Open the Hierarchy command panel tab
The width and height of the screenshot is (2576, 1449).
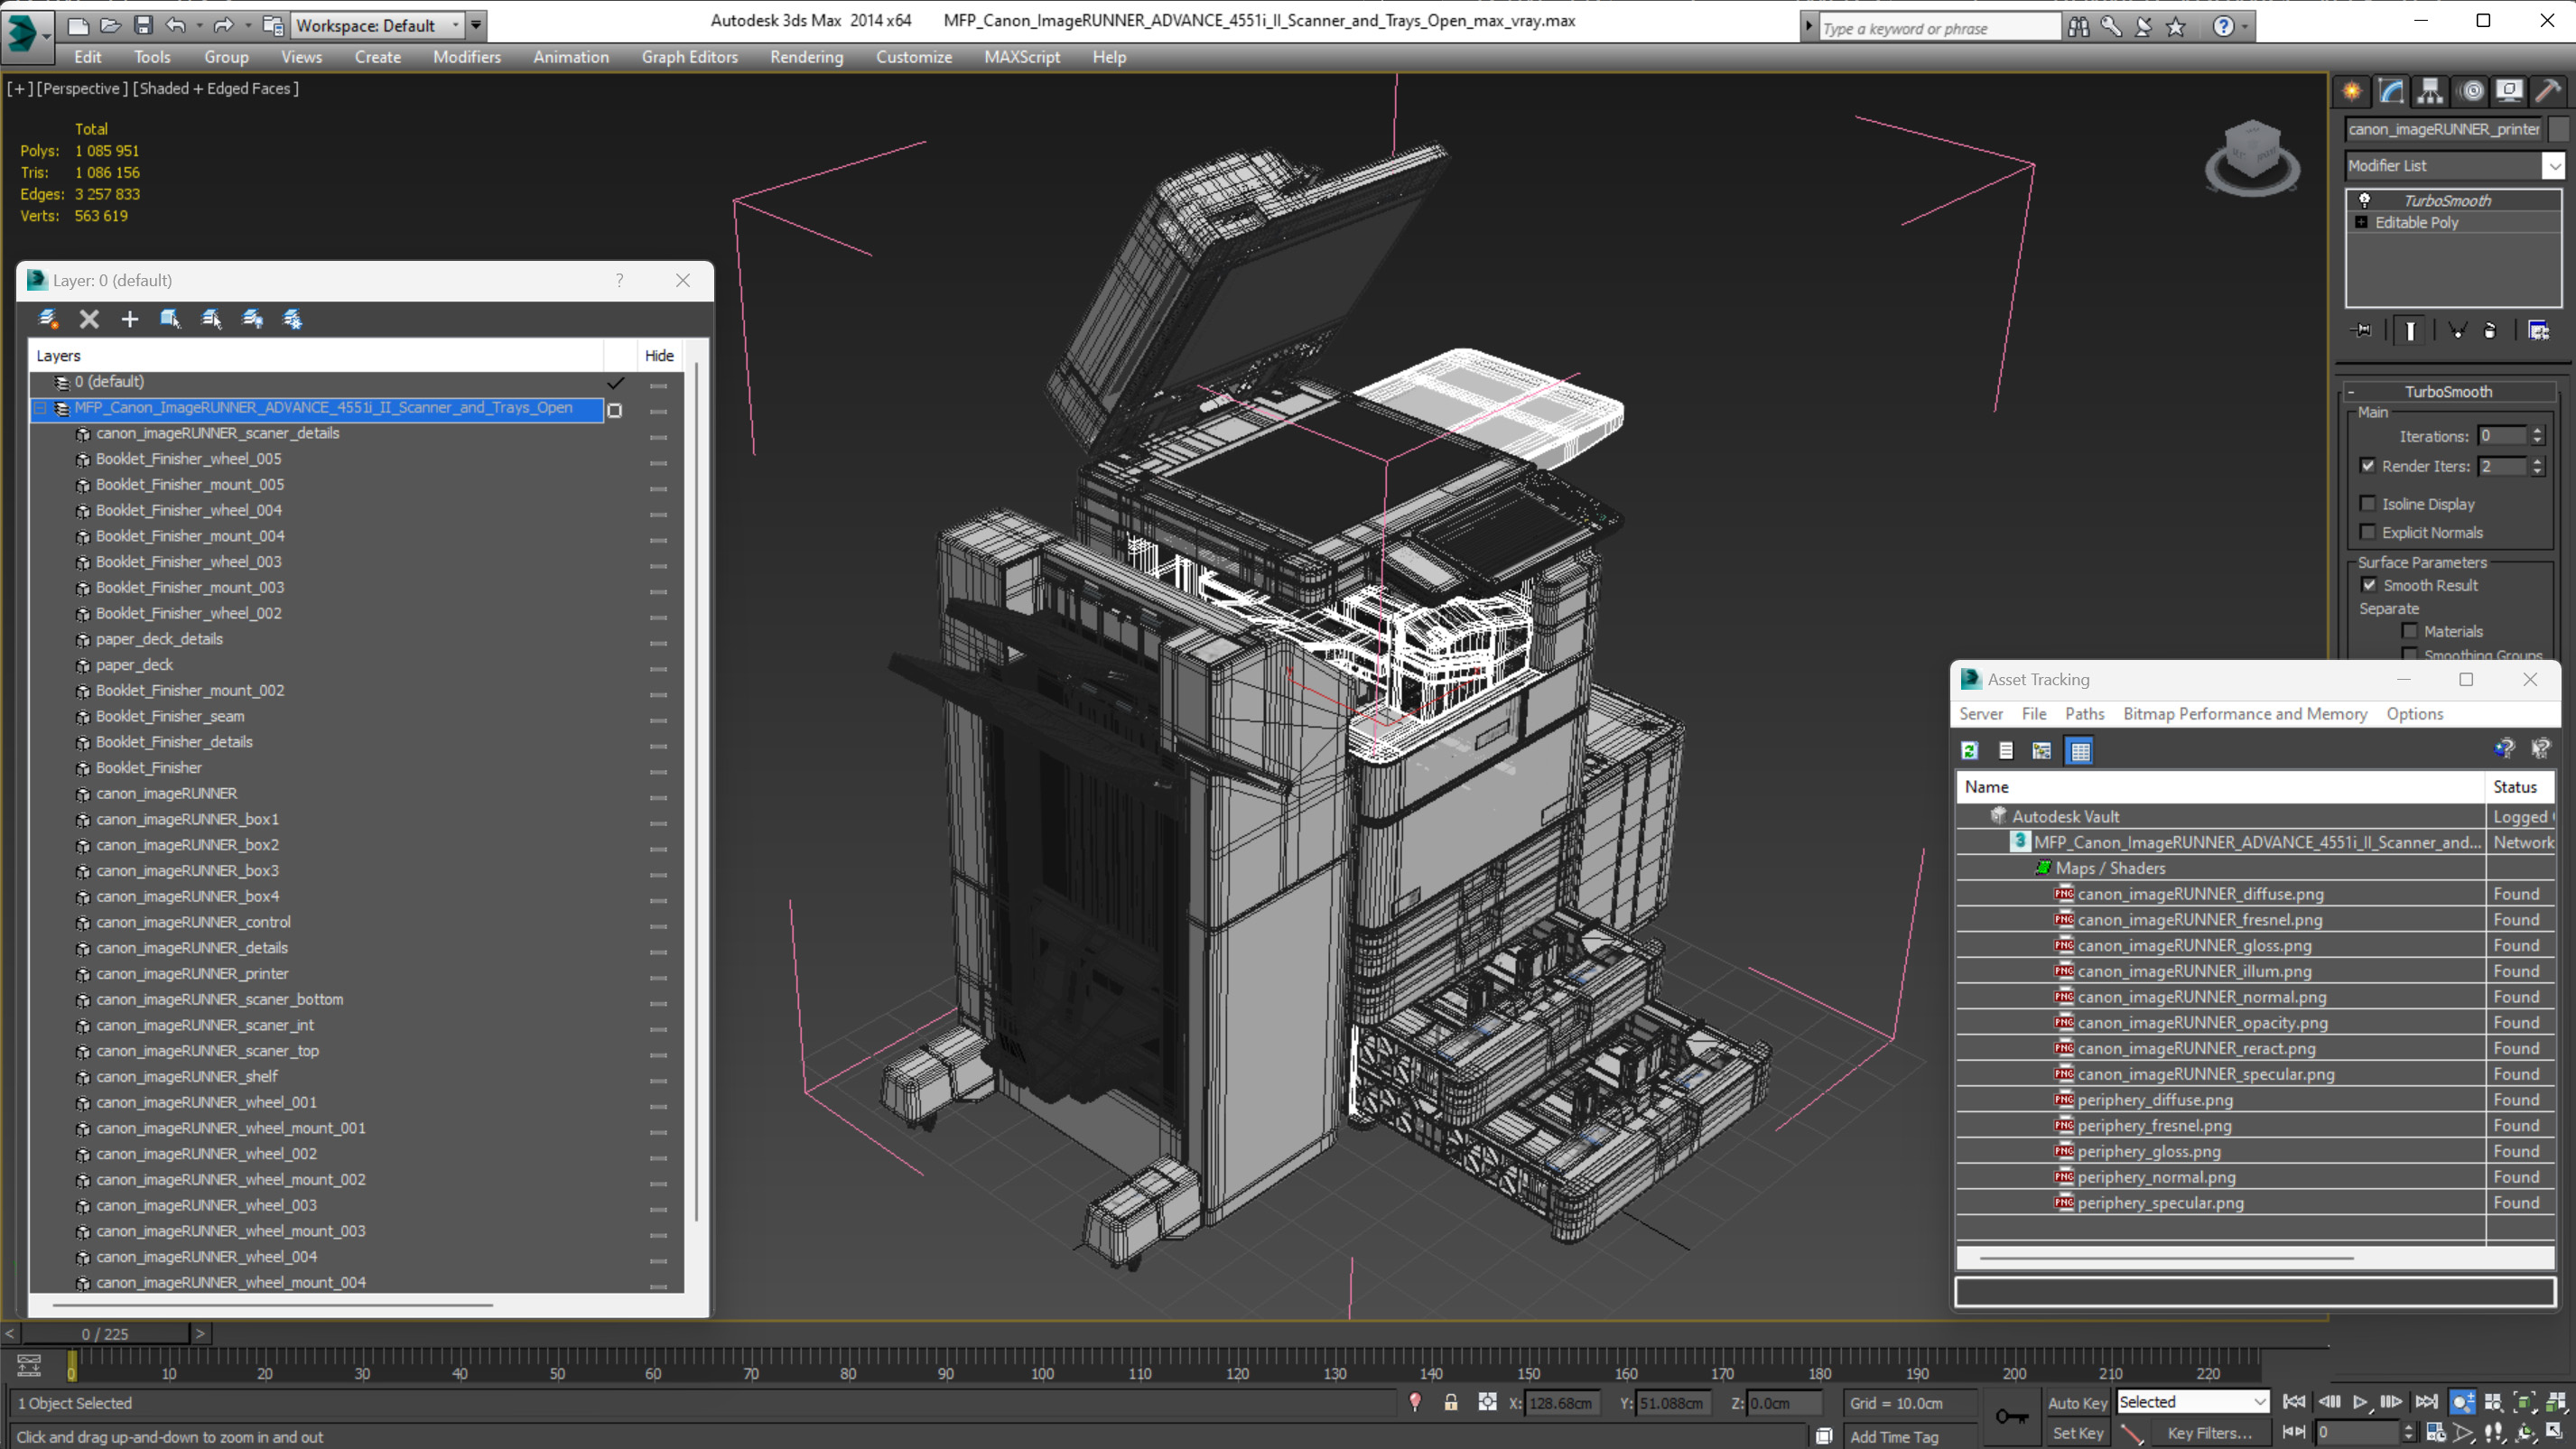(x=2430, y=92)
